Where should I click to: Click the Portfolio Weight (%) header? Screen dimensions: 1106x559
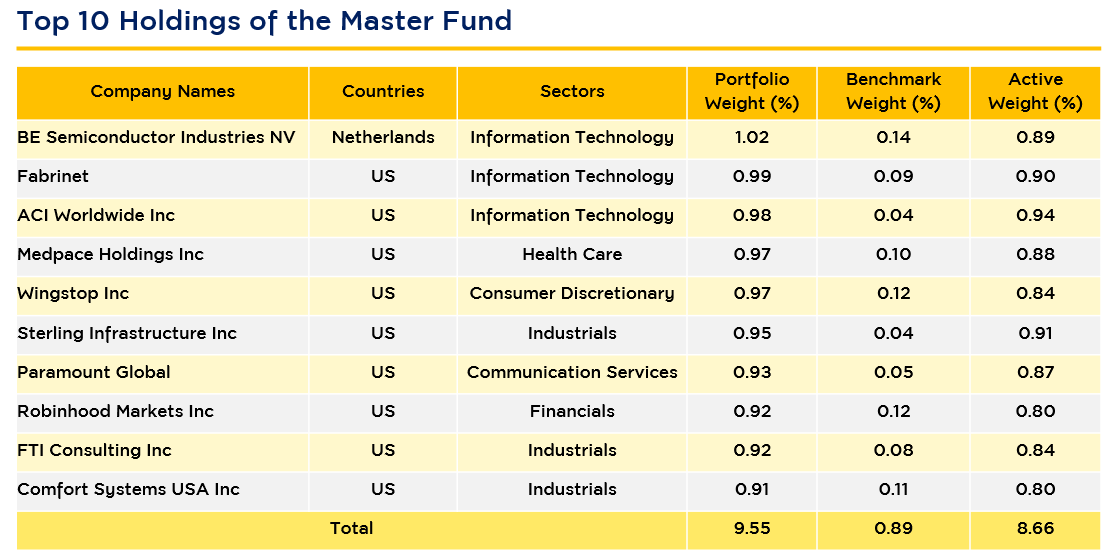pos(752,92)
